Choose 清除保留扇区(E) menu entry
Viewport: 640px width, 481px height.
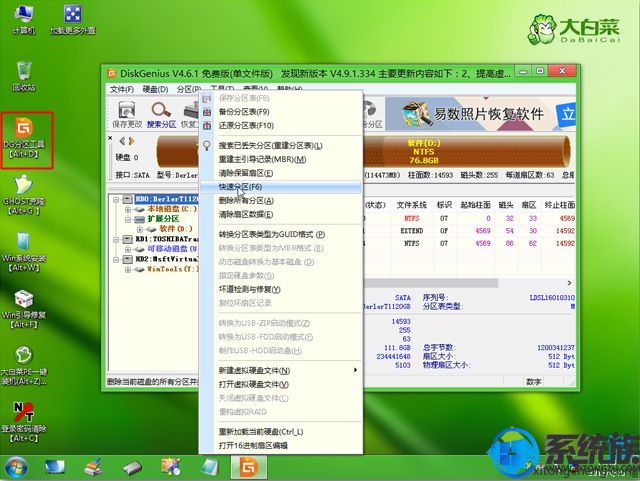coord(281,174)
